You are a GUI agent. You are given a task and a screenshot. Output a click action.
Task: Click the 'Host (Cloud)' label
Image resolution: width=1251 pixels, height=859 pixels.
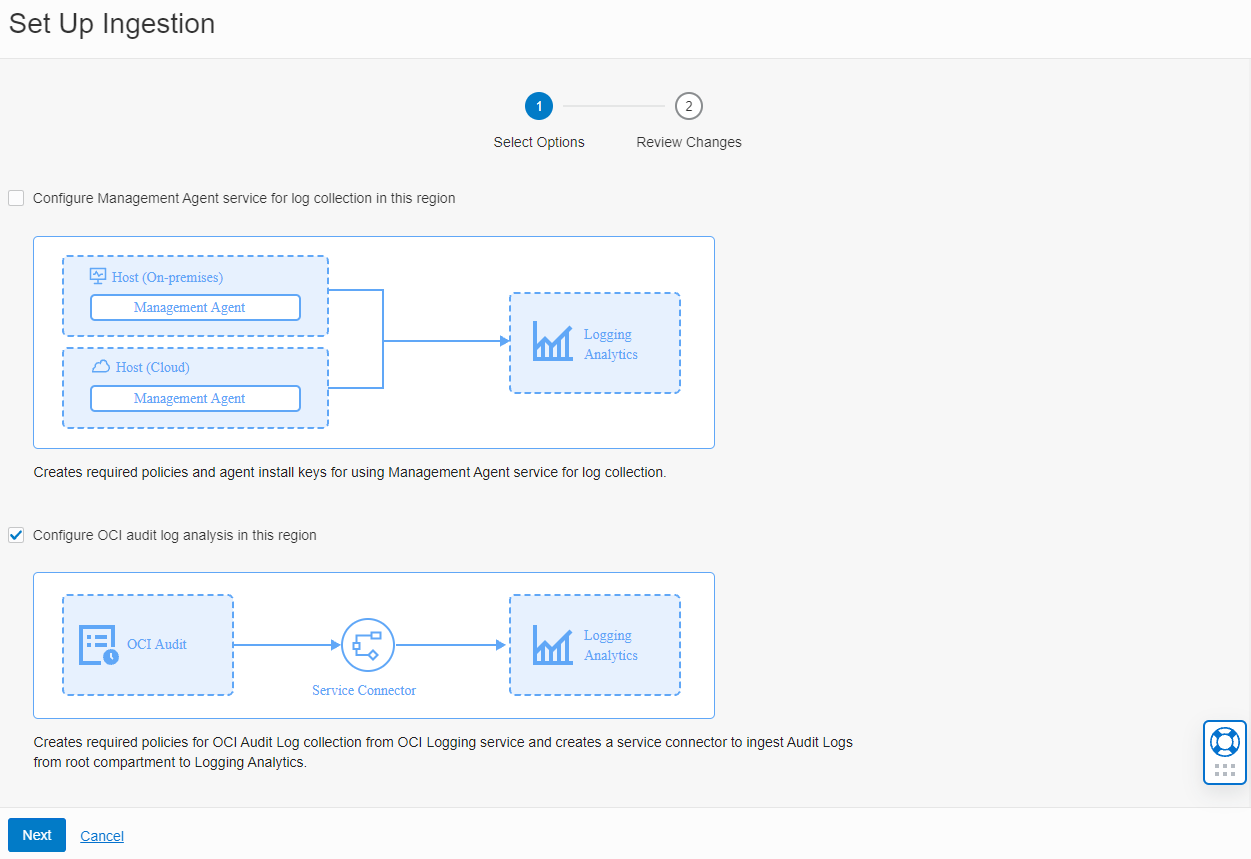click(x=152, y=367)
